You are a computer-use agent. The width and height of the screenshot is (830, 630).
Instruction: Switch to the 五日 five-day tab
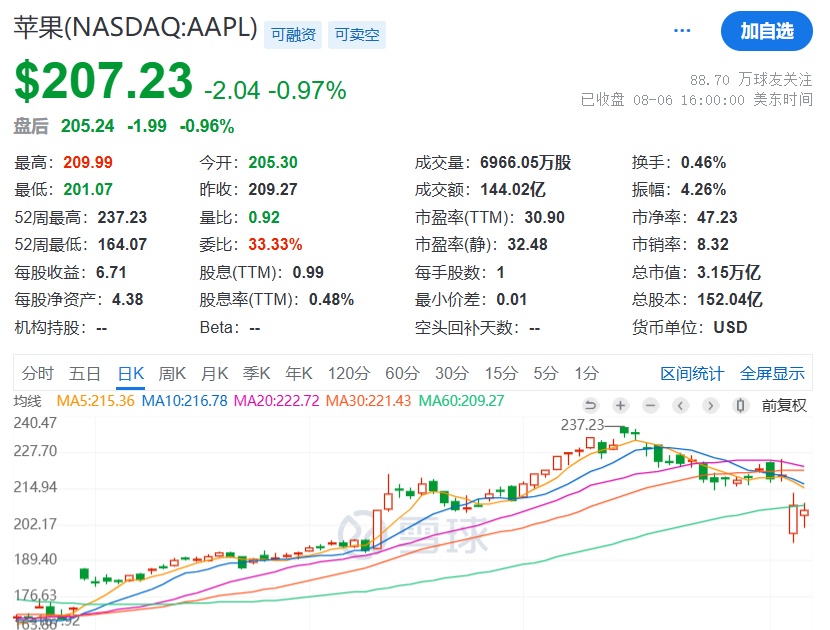coord(85,374)
